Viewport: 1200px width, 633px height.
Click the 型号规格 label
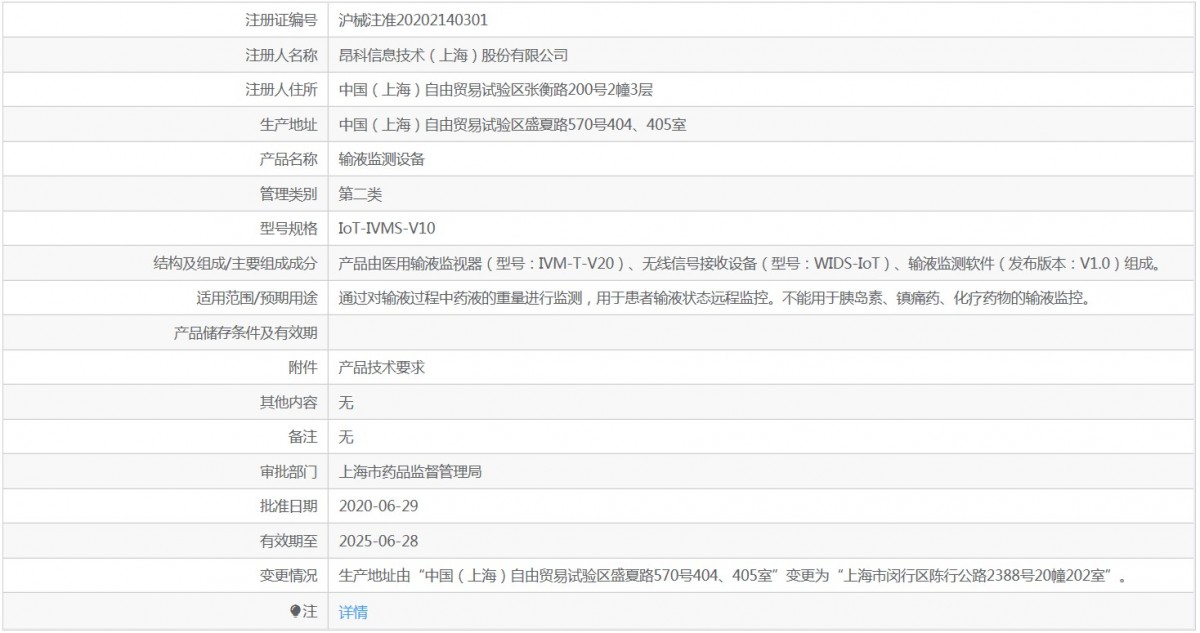(288, 228)
